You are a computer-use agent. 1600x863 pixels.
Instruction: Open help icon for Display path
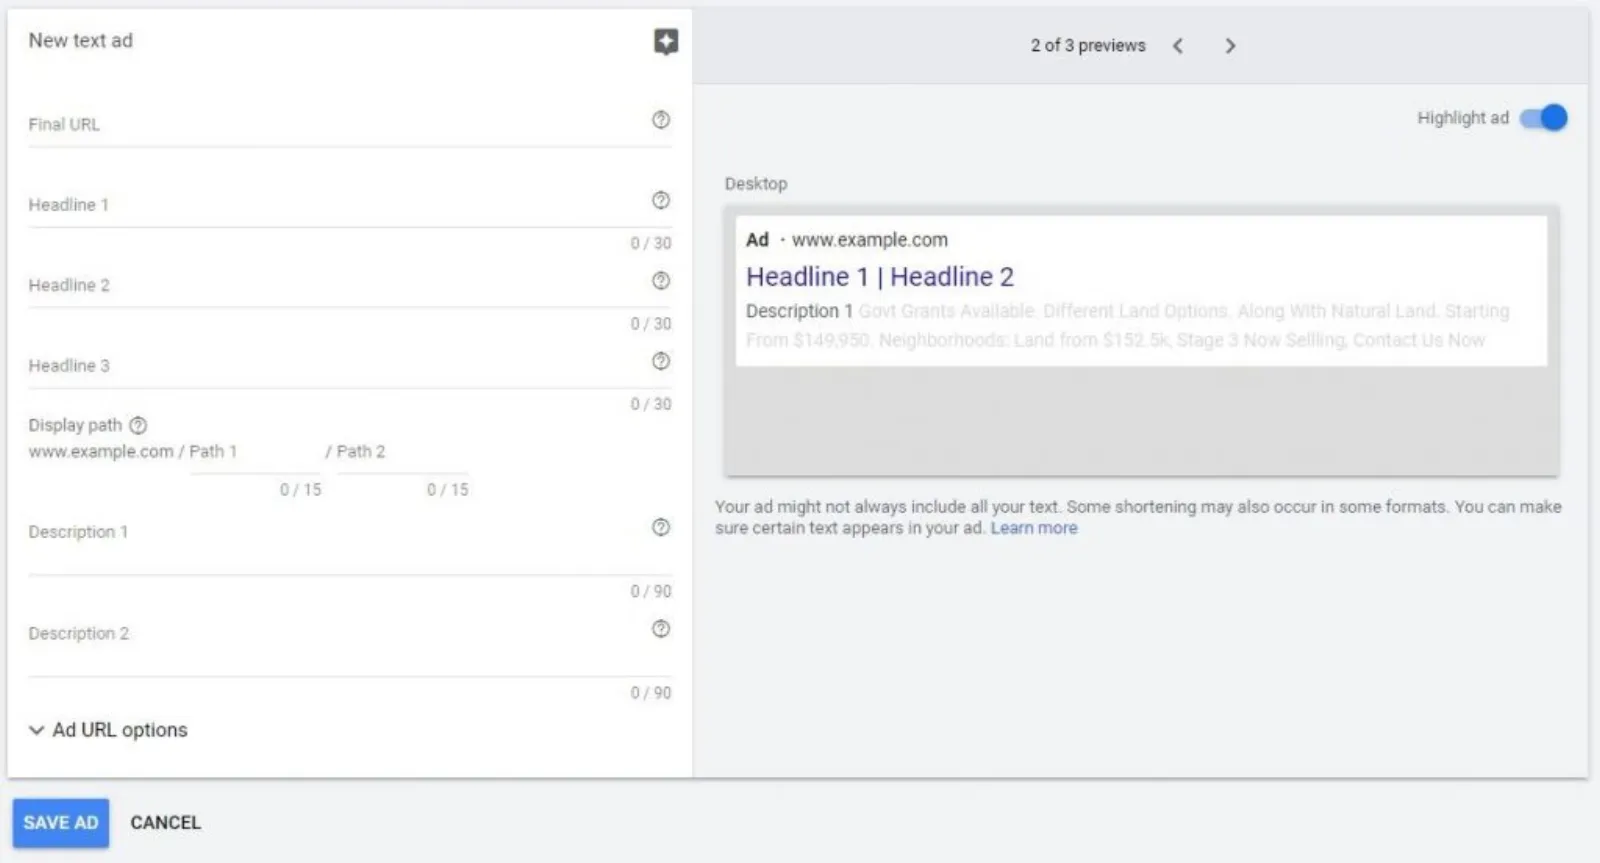pyautogui.click(x=138, y=425)
